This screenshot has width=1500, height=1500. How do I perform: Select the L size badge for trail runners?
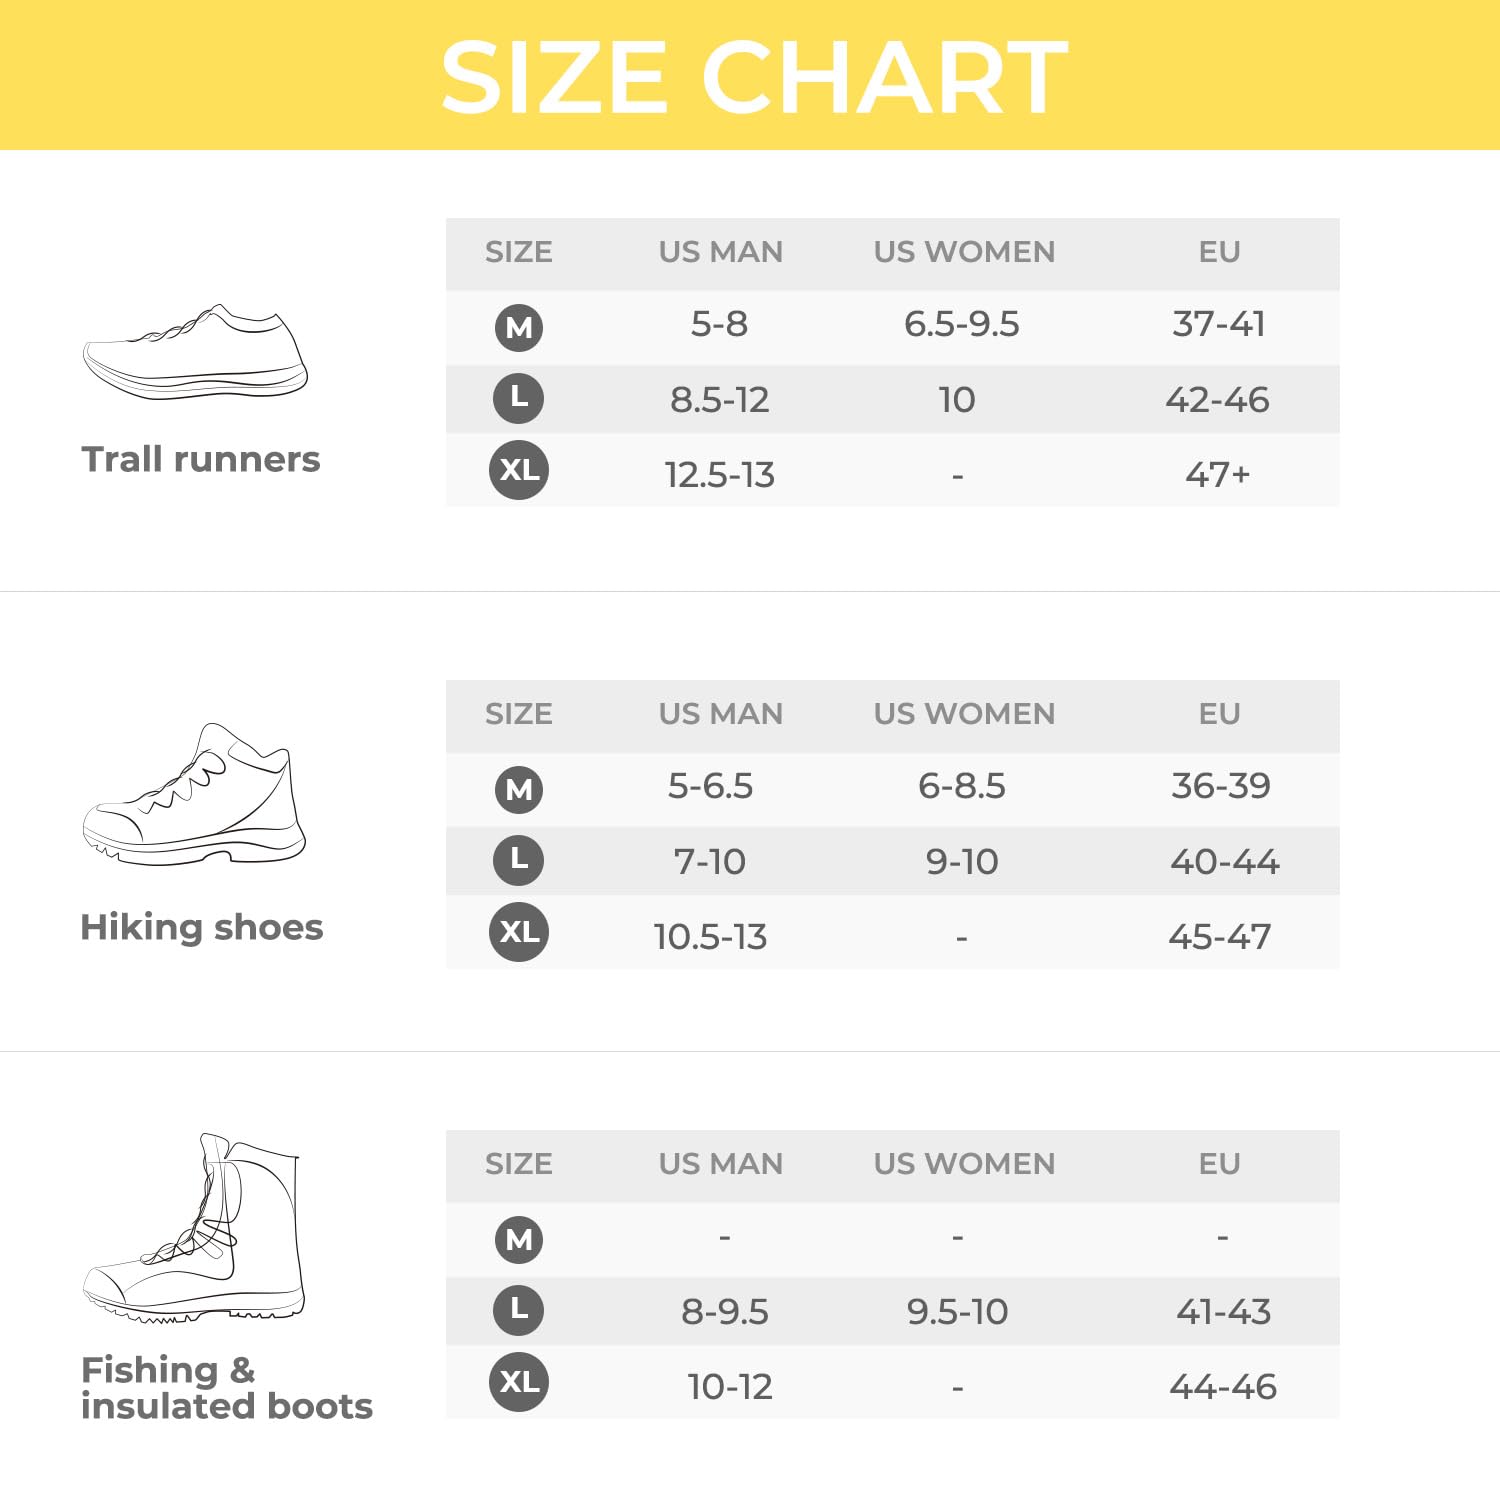pos(519,398)
